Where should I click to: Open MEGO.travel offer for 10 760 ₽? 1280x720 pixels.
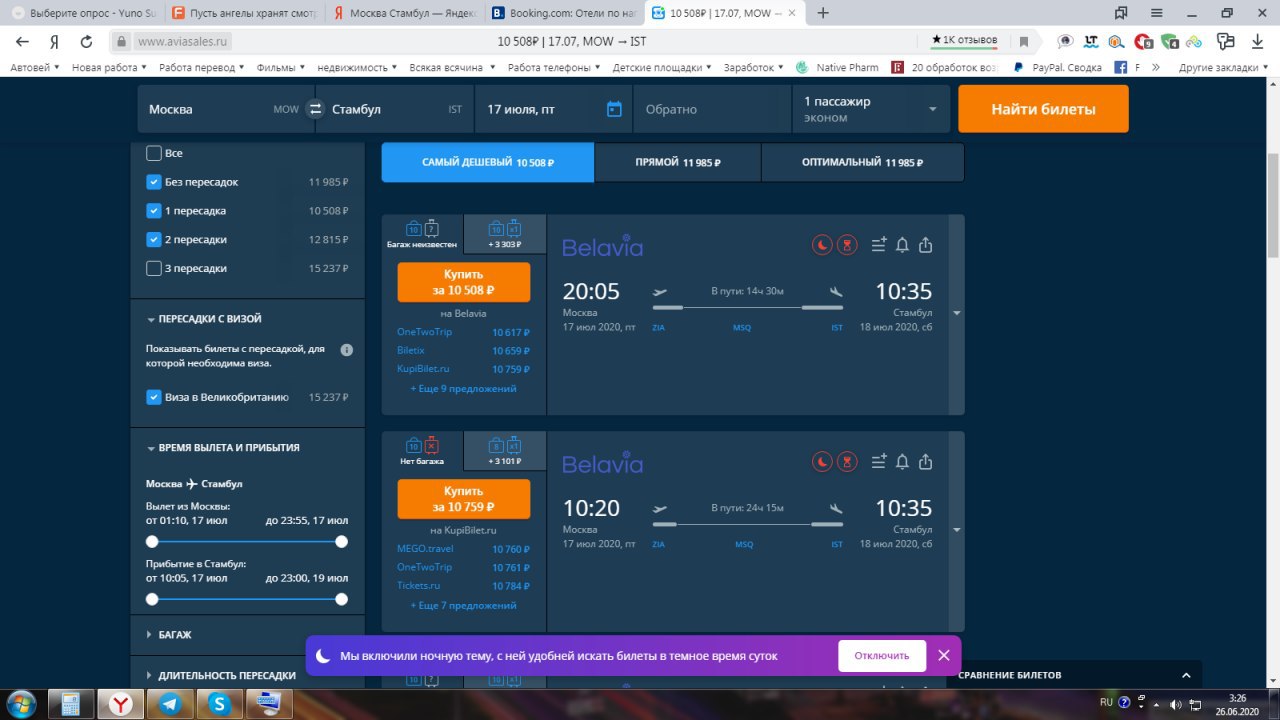[x=463, y=549]
